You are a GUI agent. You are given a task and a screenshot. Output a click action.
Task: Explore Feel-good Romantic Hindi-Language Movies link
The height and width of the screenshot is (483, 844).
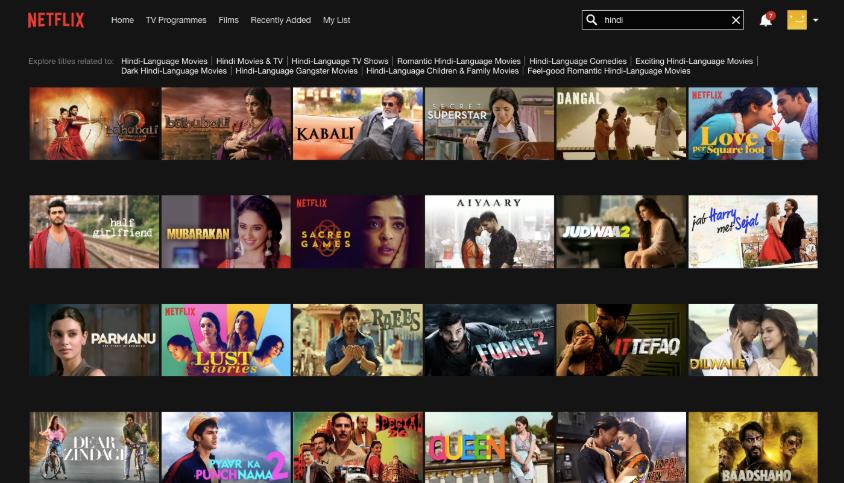point(609,71)
